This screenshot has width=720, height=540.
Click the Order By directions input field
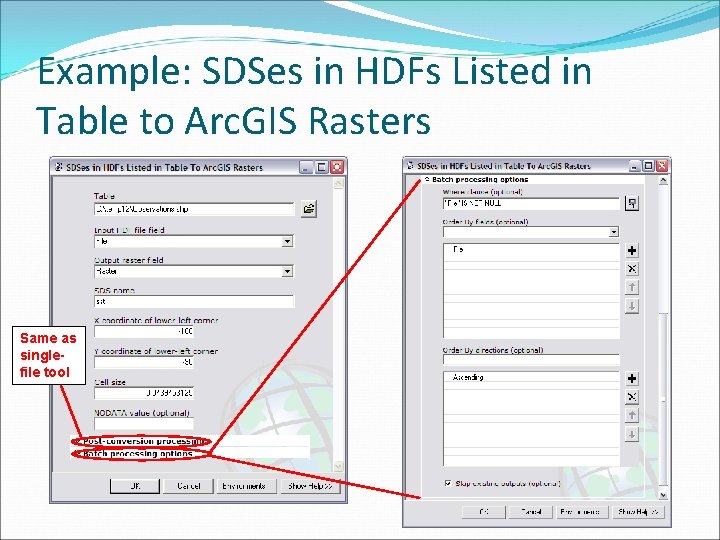(x=531, y=360)
